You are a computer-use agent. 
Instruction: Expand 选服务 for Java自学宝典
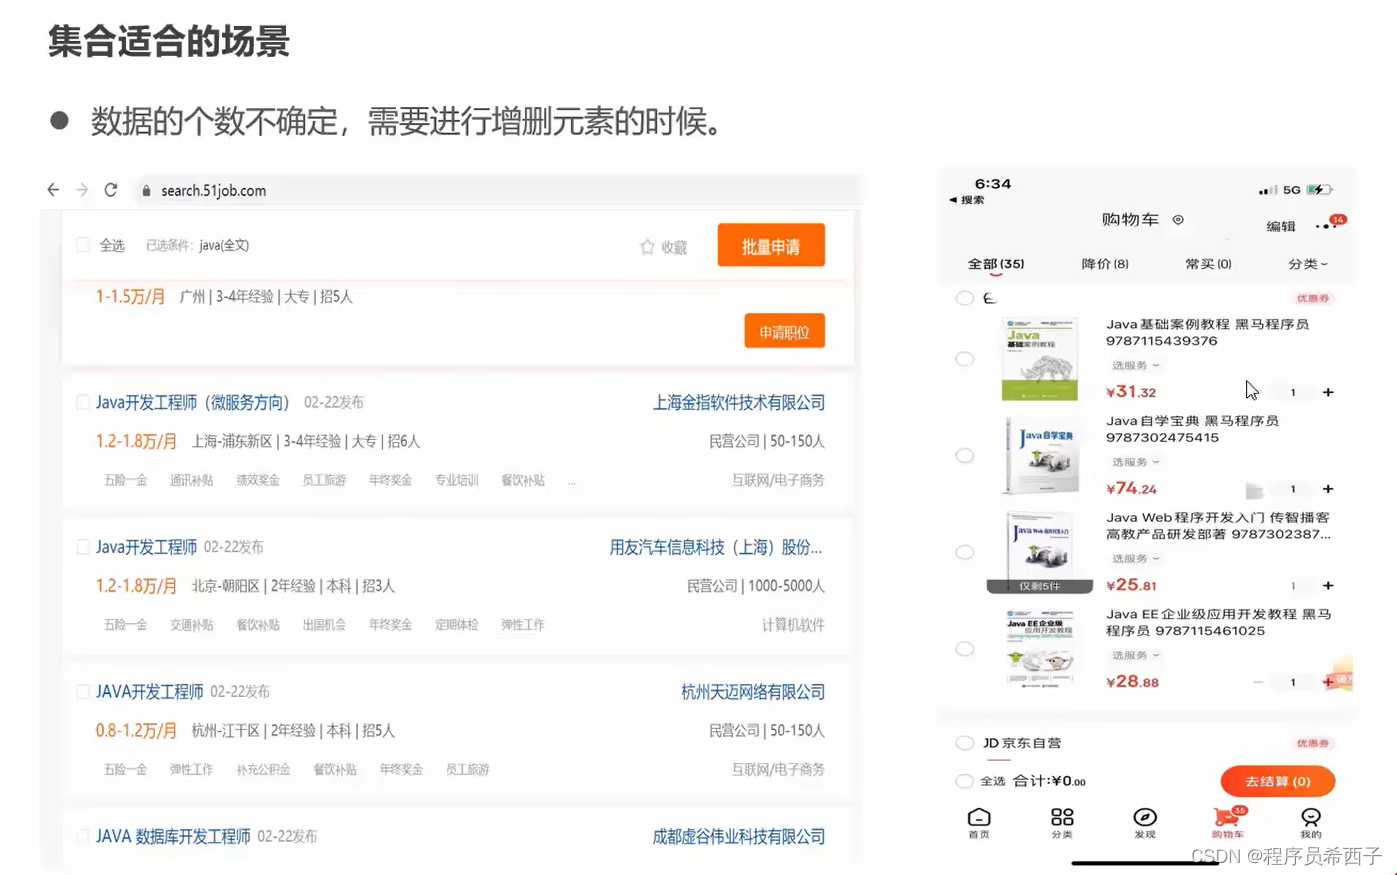click(x=1136, y=462)
